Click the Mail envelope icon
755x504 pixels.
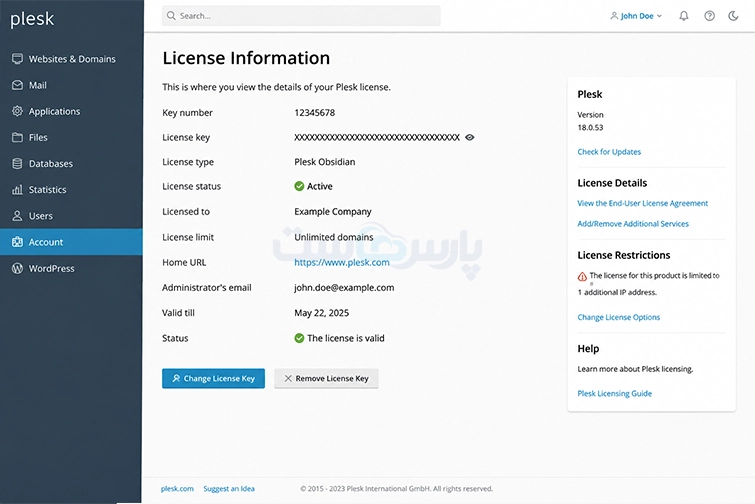[17, 85]
